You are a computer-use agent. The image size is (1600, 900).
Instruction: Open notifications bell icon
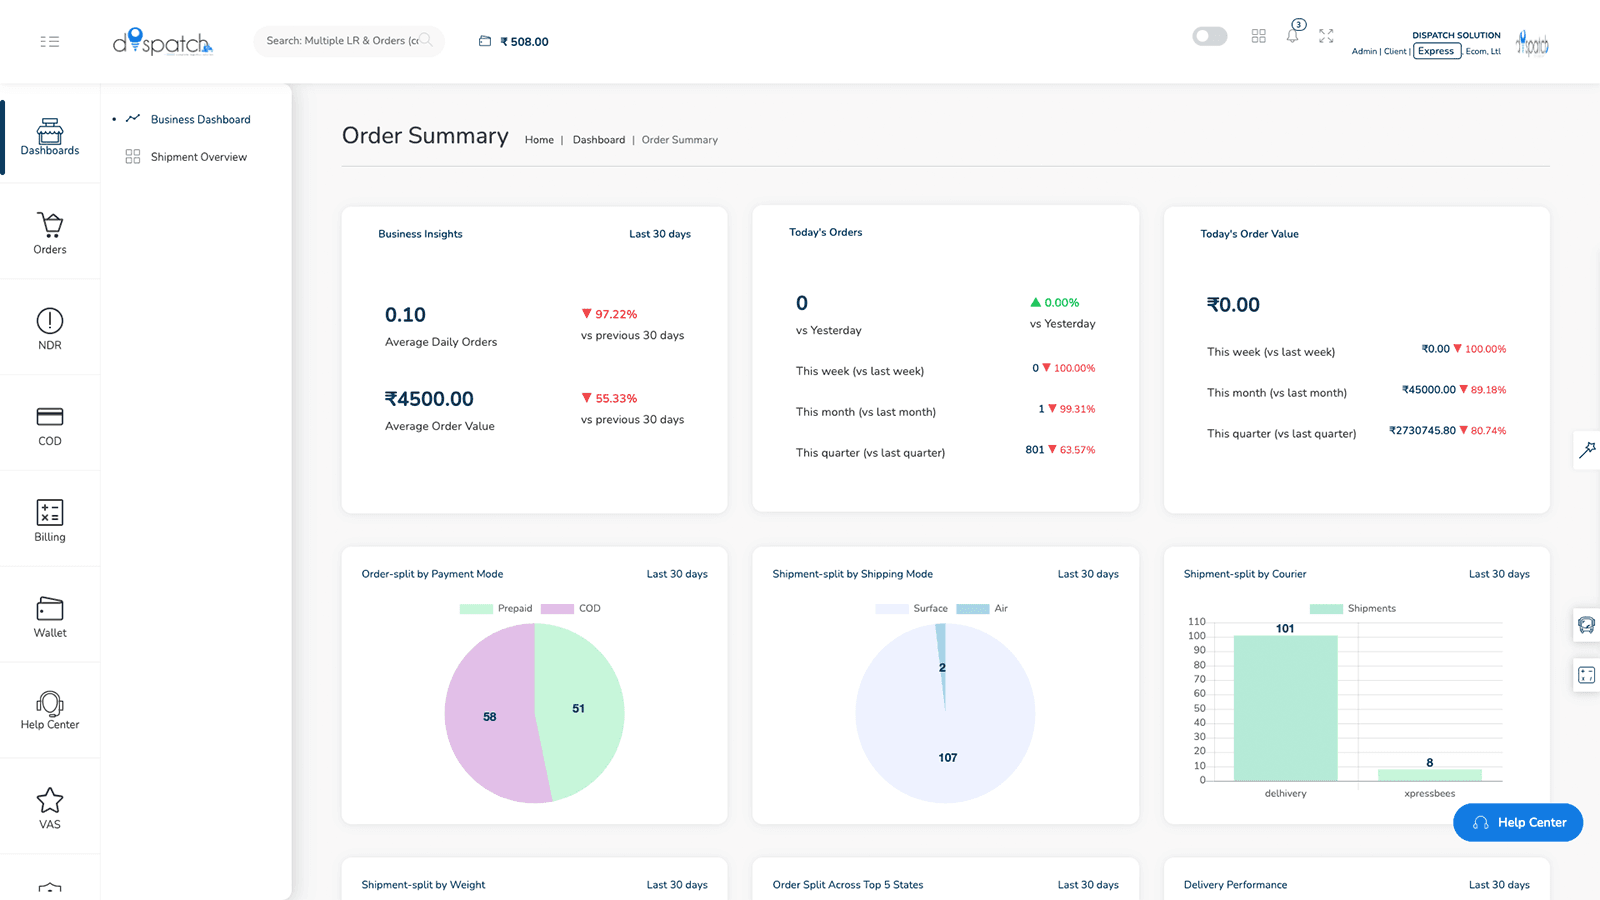(x=1293, y=35)
